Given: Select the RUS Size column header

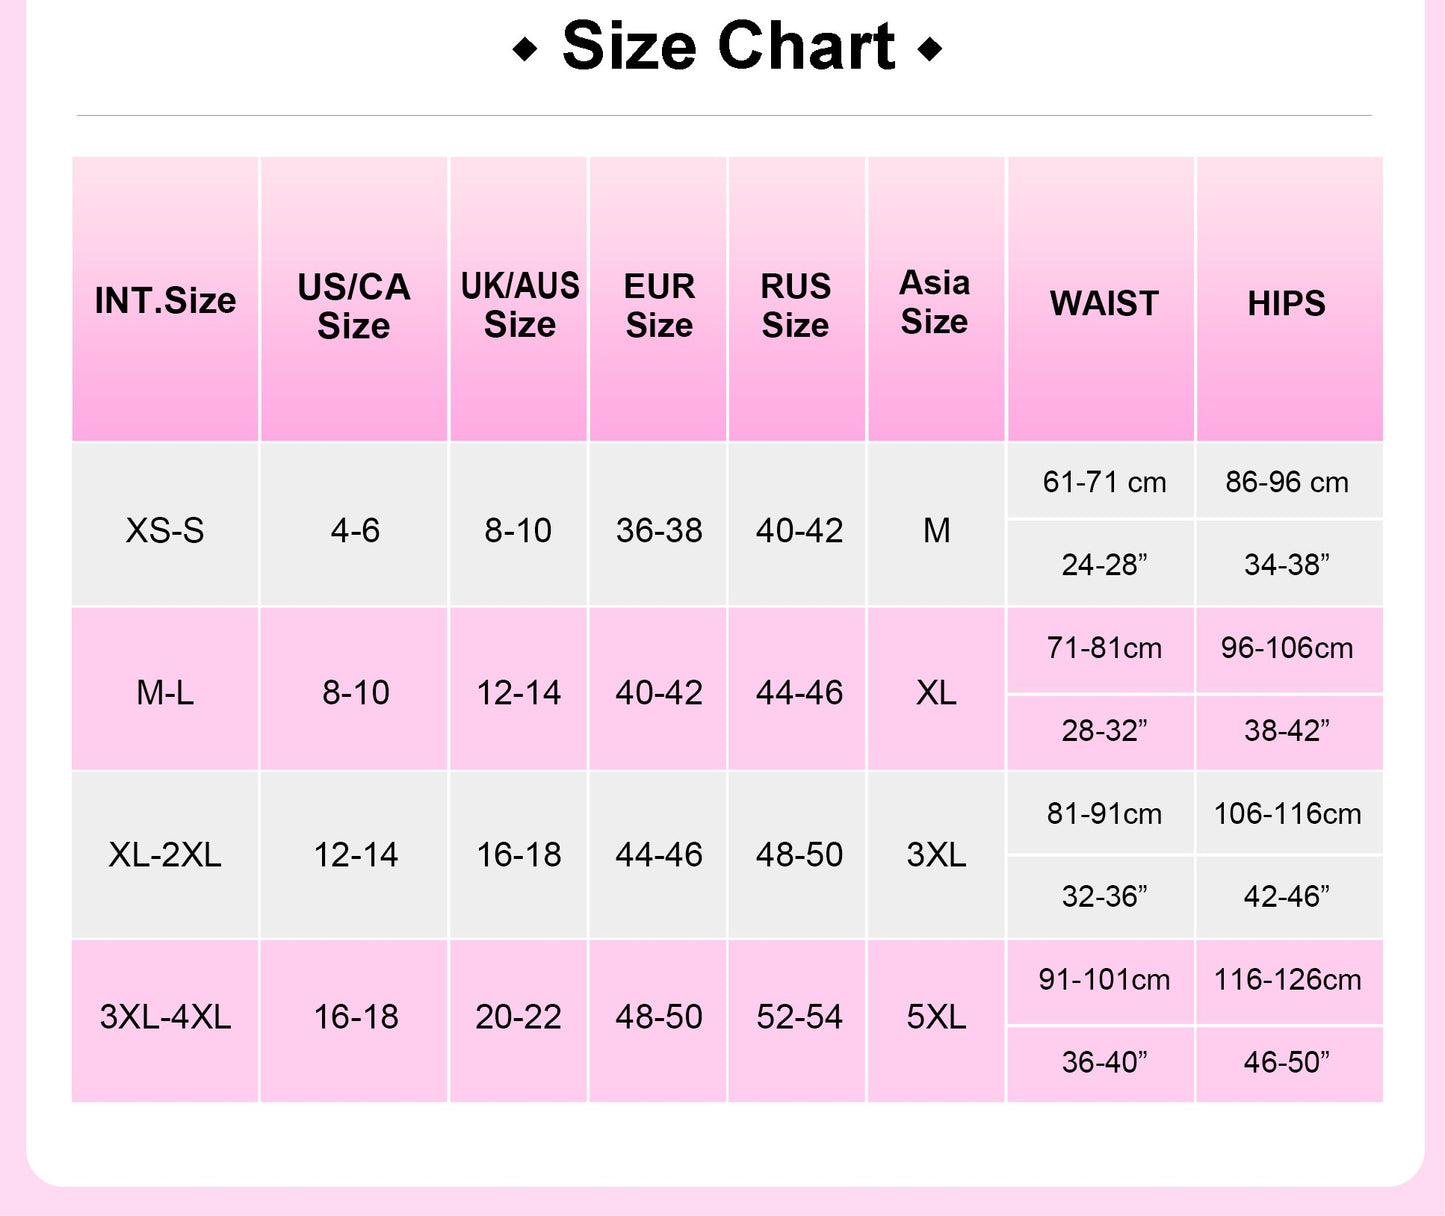Looking at the screenshot, I should 796,305.
